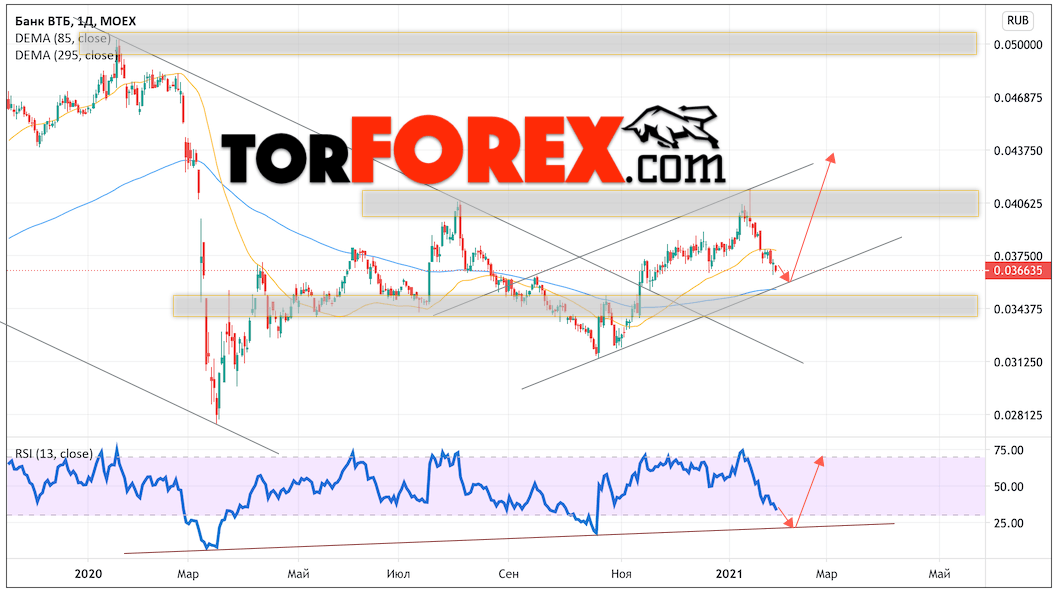The width and height of the screenshot is (1058, 593).
Task: Click RSI axis label 50.00
Action: (x=1009, y=486)
